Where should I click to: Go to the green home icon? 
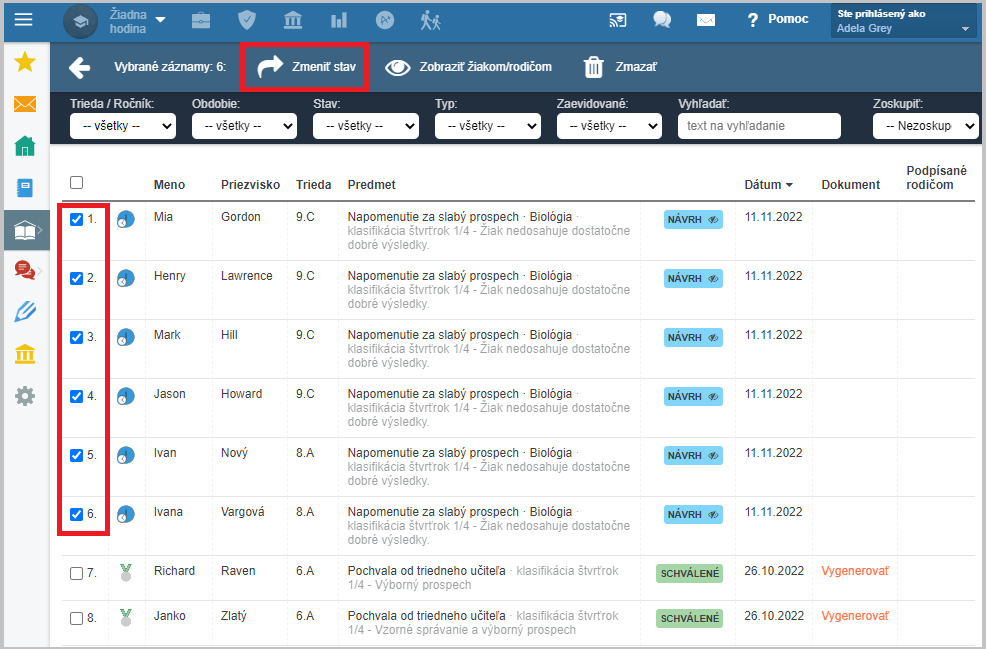coord(25,146)
